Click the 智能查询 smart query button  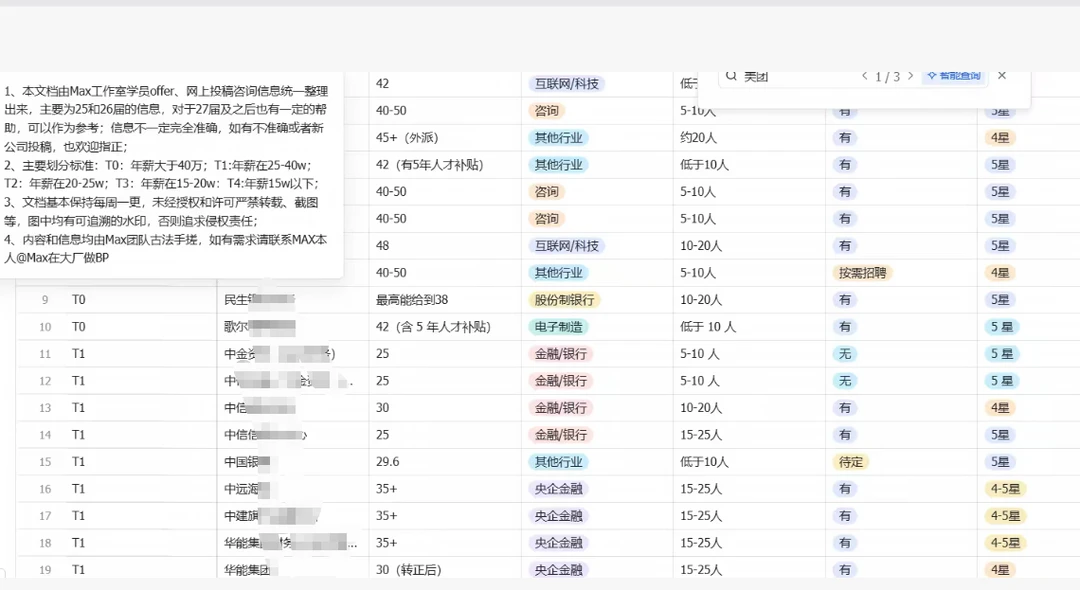click(954, 76)
